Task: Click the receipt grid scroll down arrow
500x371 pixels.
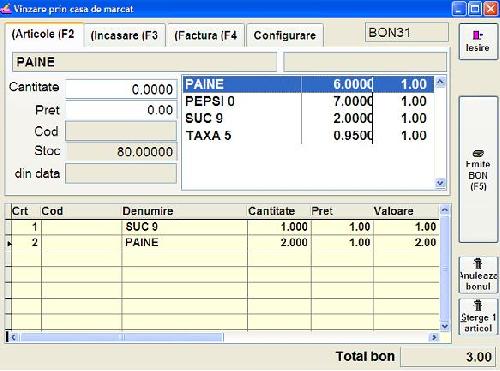Action: [445, 326]
